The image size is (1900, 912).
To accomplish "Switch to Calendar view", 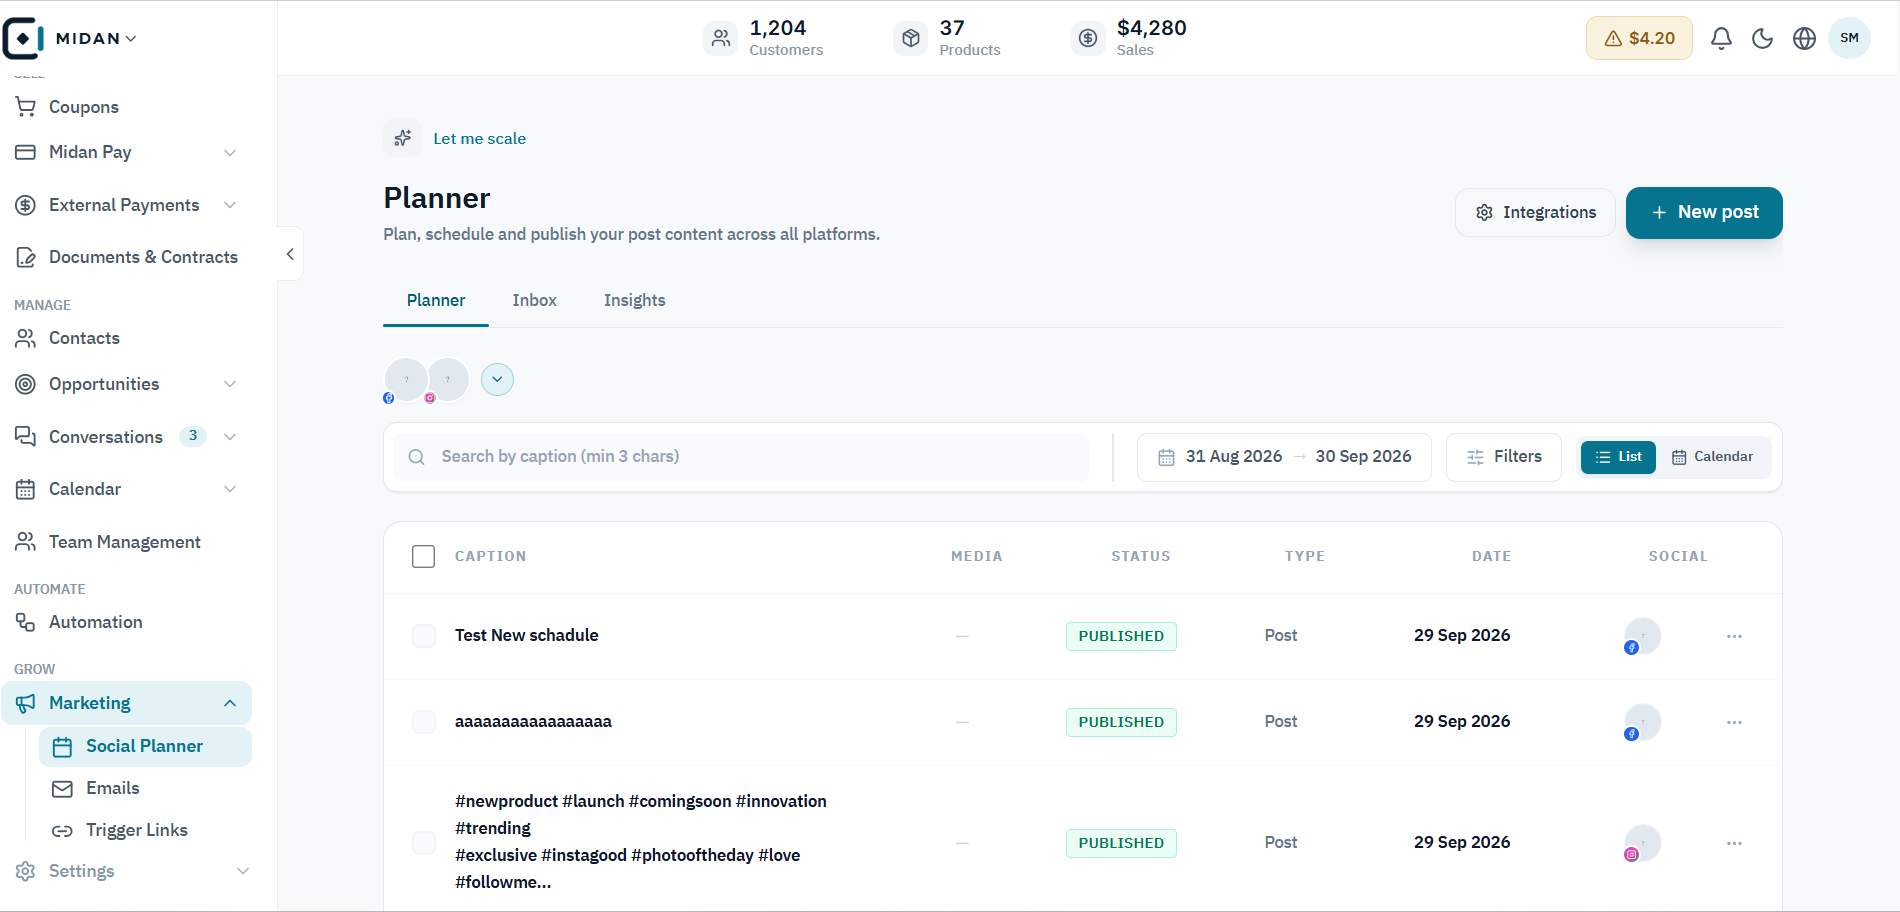I will (x=1712, y=457).
